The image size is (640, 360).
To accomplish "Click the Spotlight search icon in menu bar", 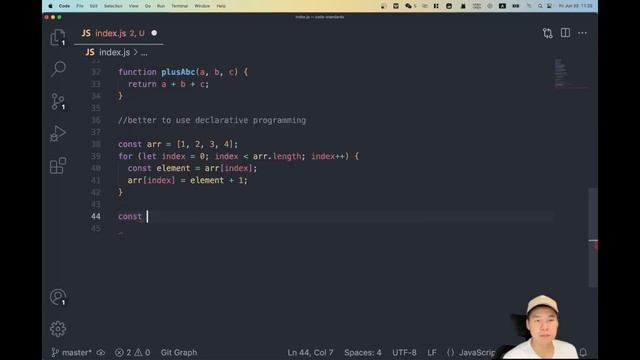I will [540, 6].
